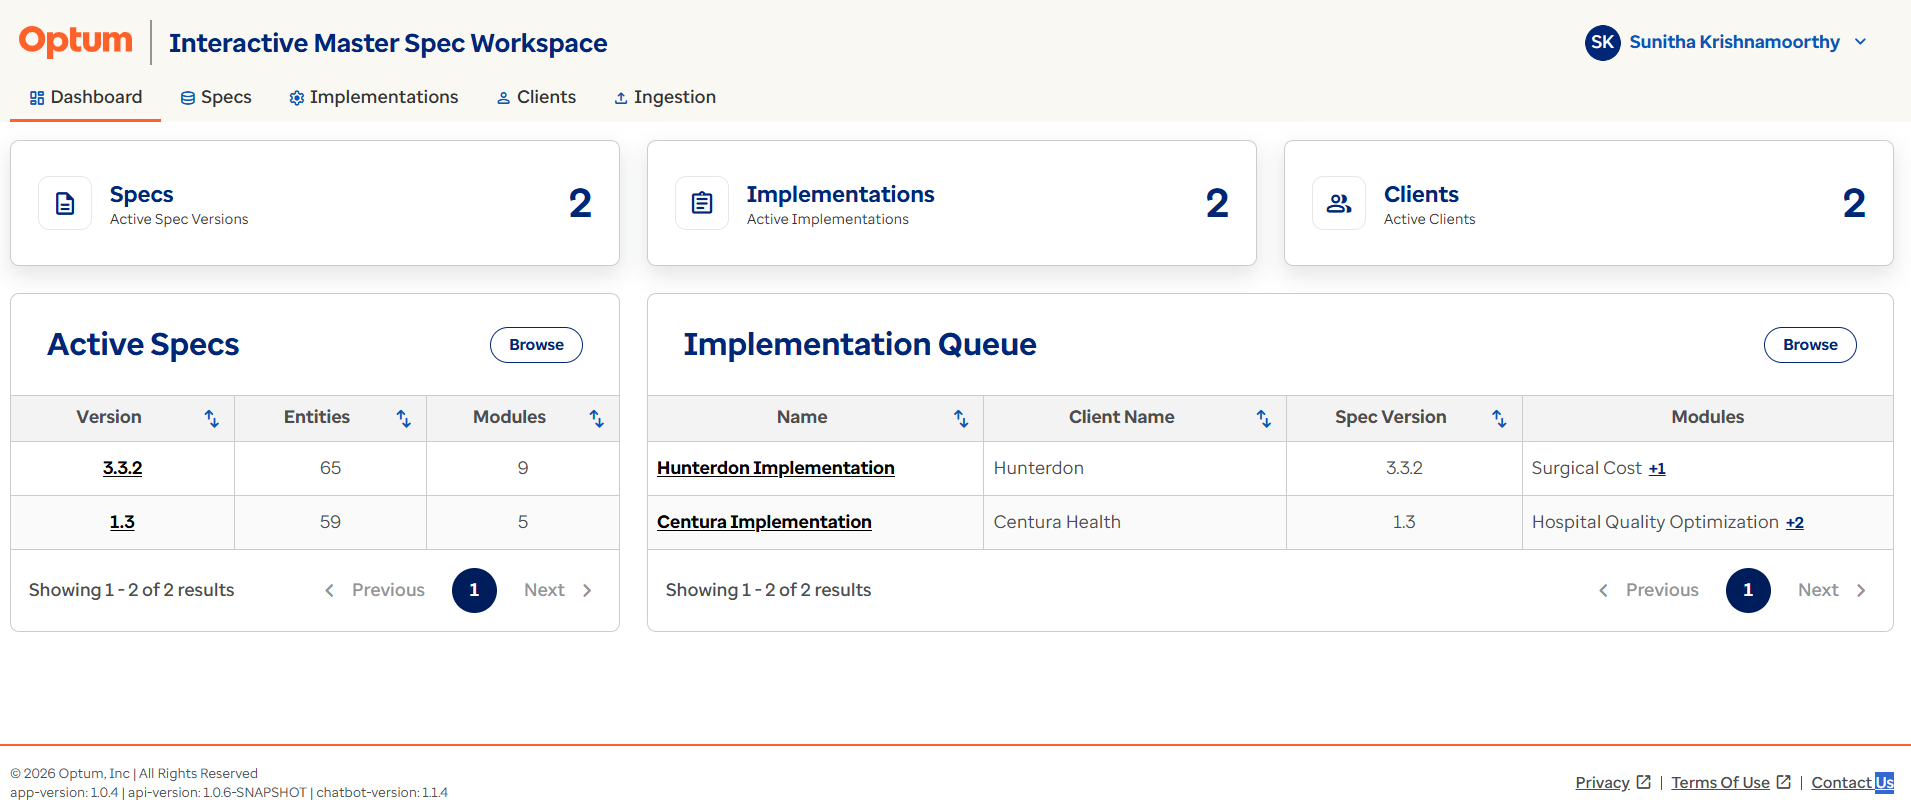Viewport: 1911px width, 803px height.
Task: Click the Implementations tab gear icon
Action: 296,98
